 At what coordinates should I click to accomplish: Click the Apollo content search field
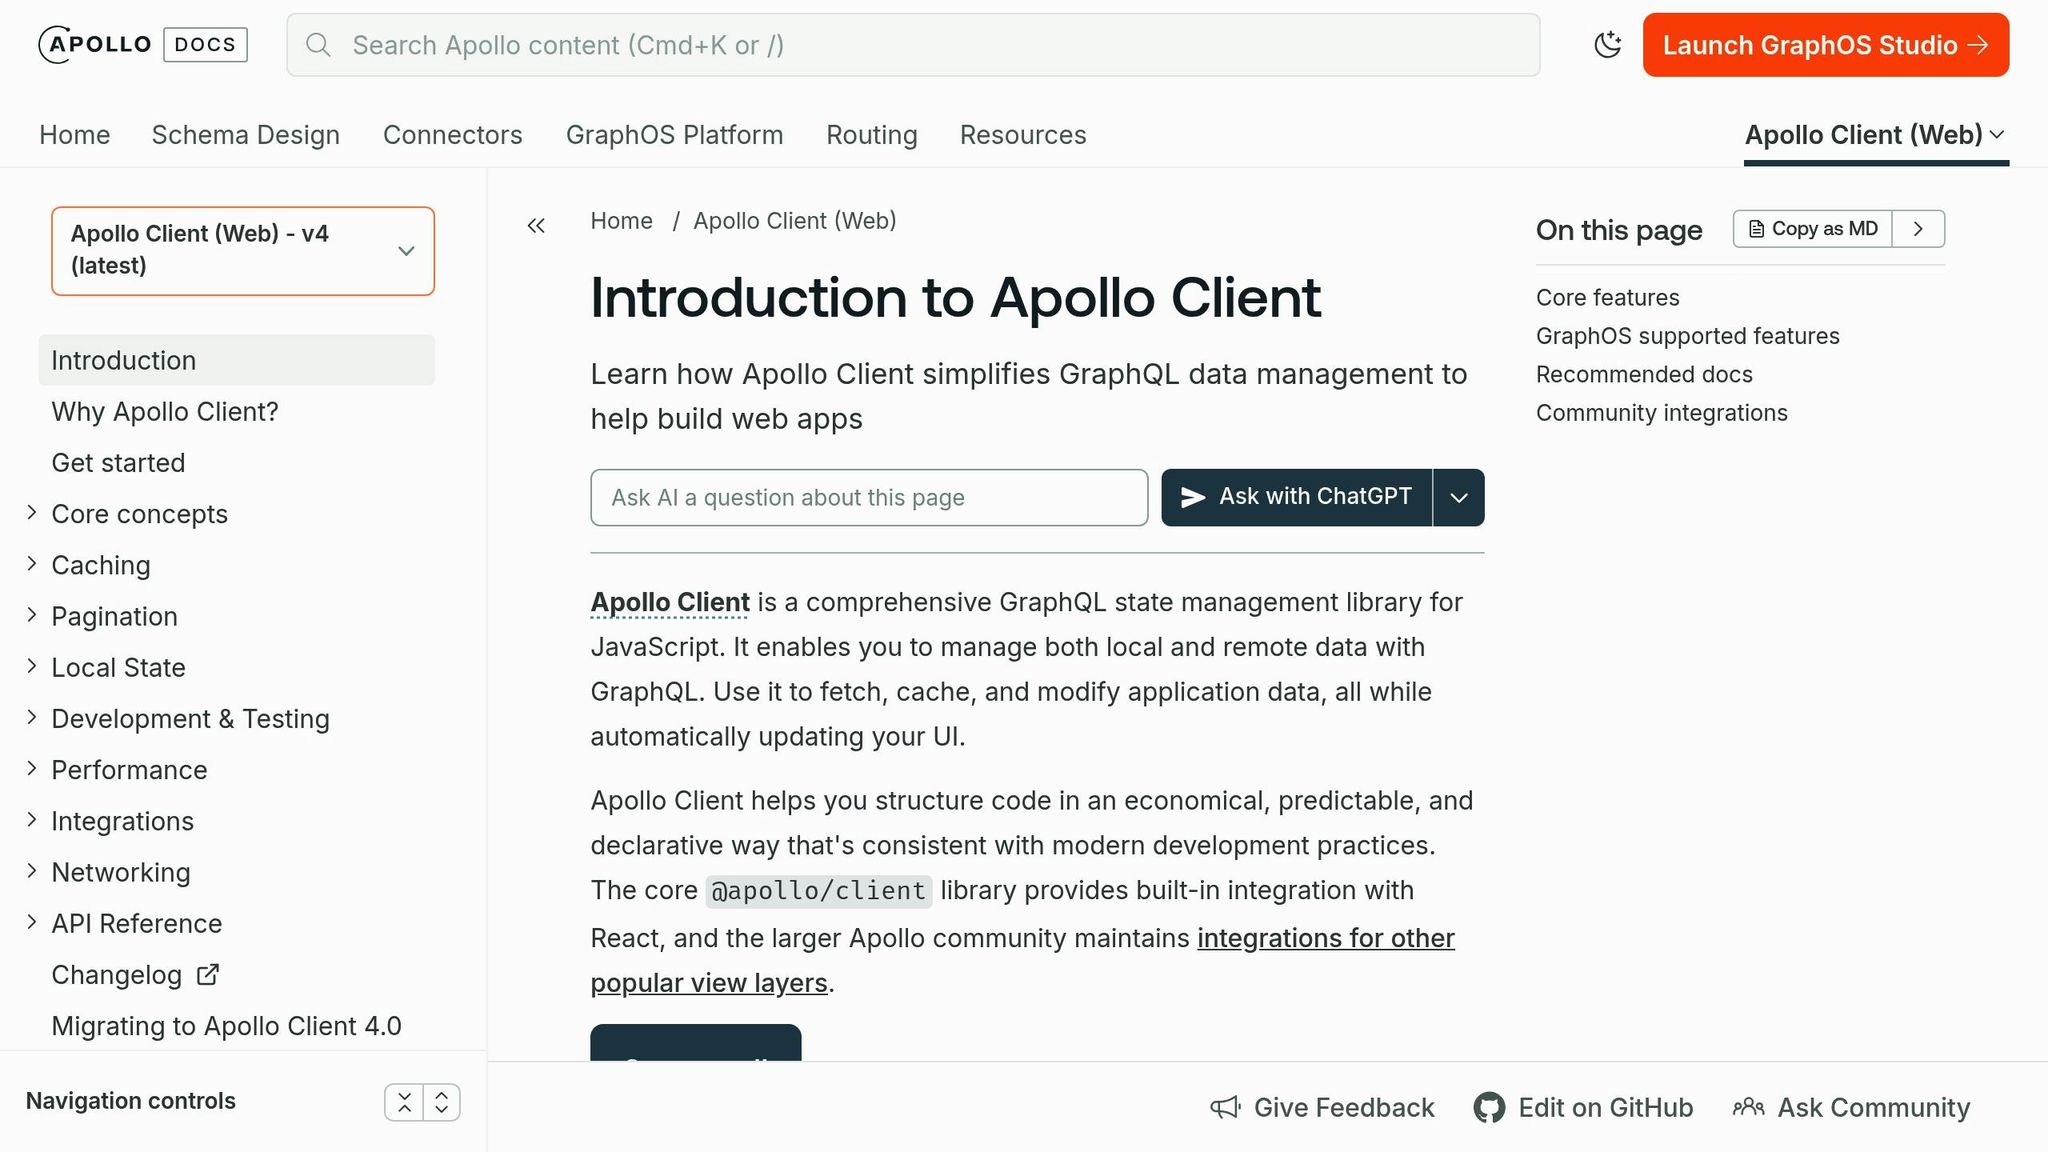(913, 45)
